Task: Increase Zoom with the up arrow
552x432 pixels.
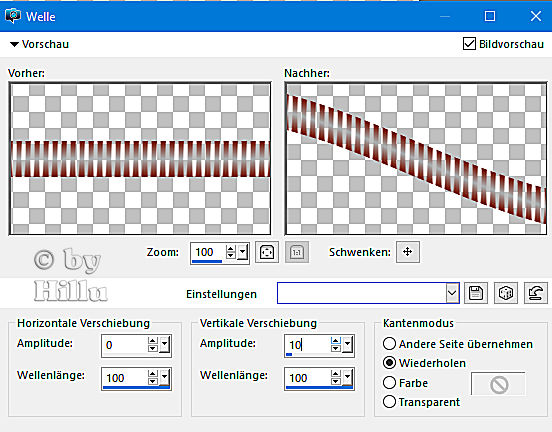Action: 231,249
